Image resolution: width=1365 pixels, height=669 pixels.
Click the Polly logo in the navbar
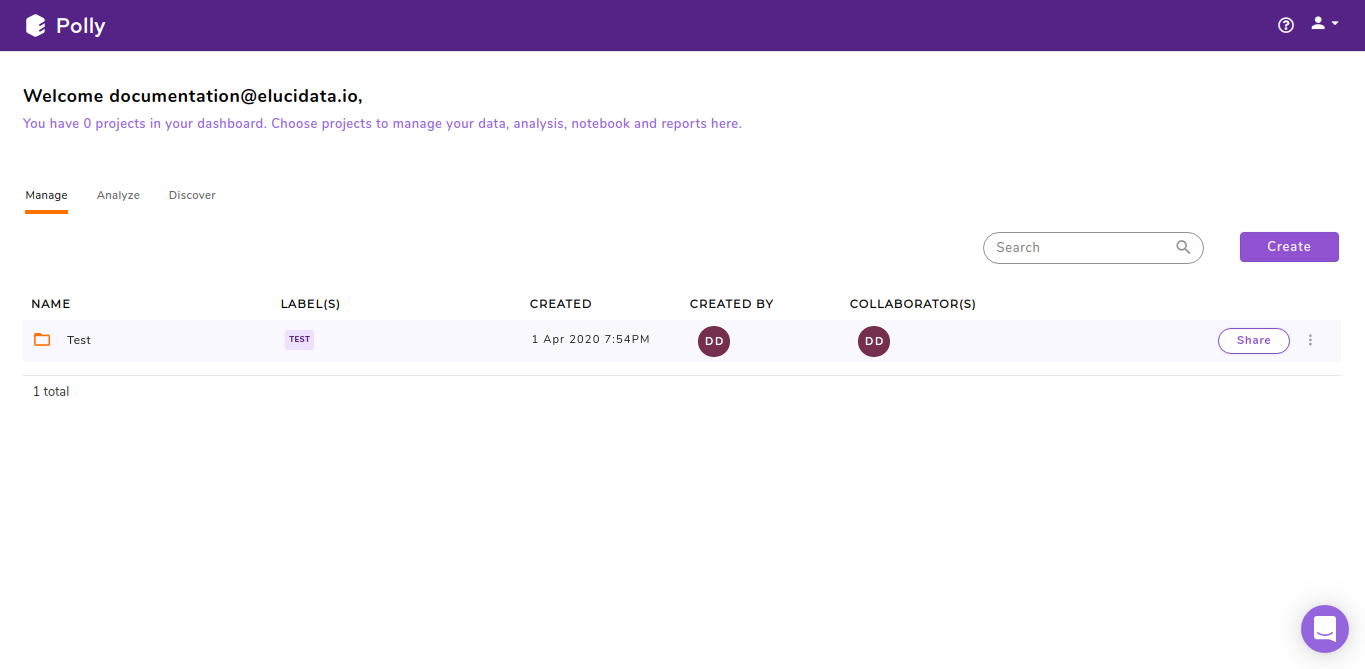click(64, 25)
